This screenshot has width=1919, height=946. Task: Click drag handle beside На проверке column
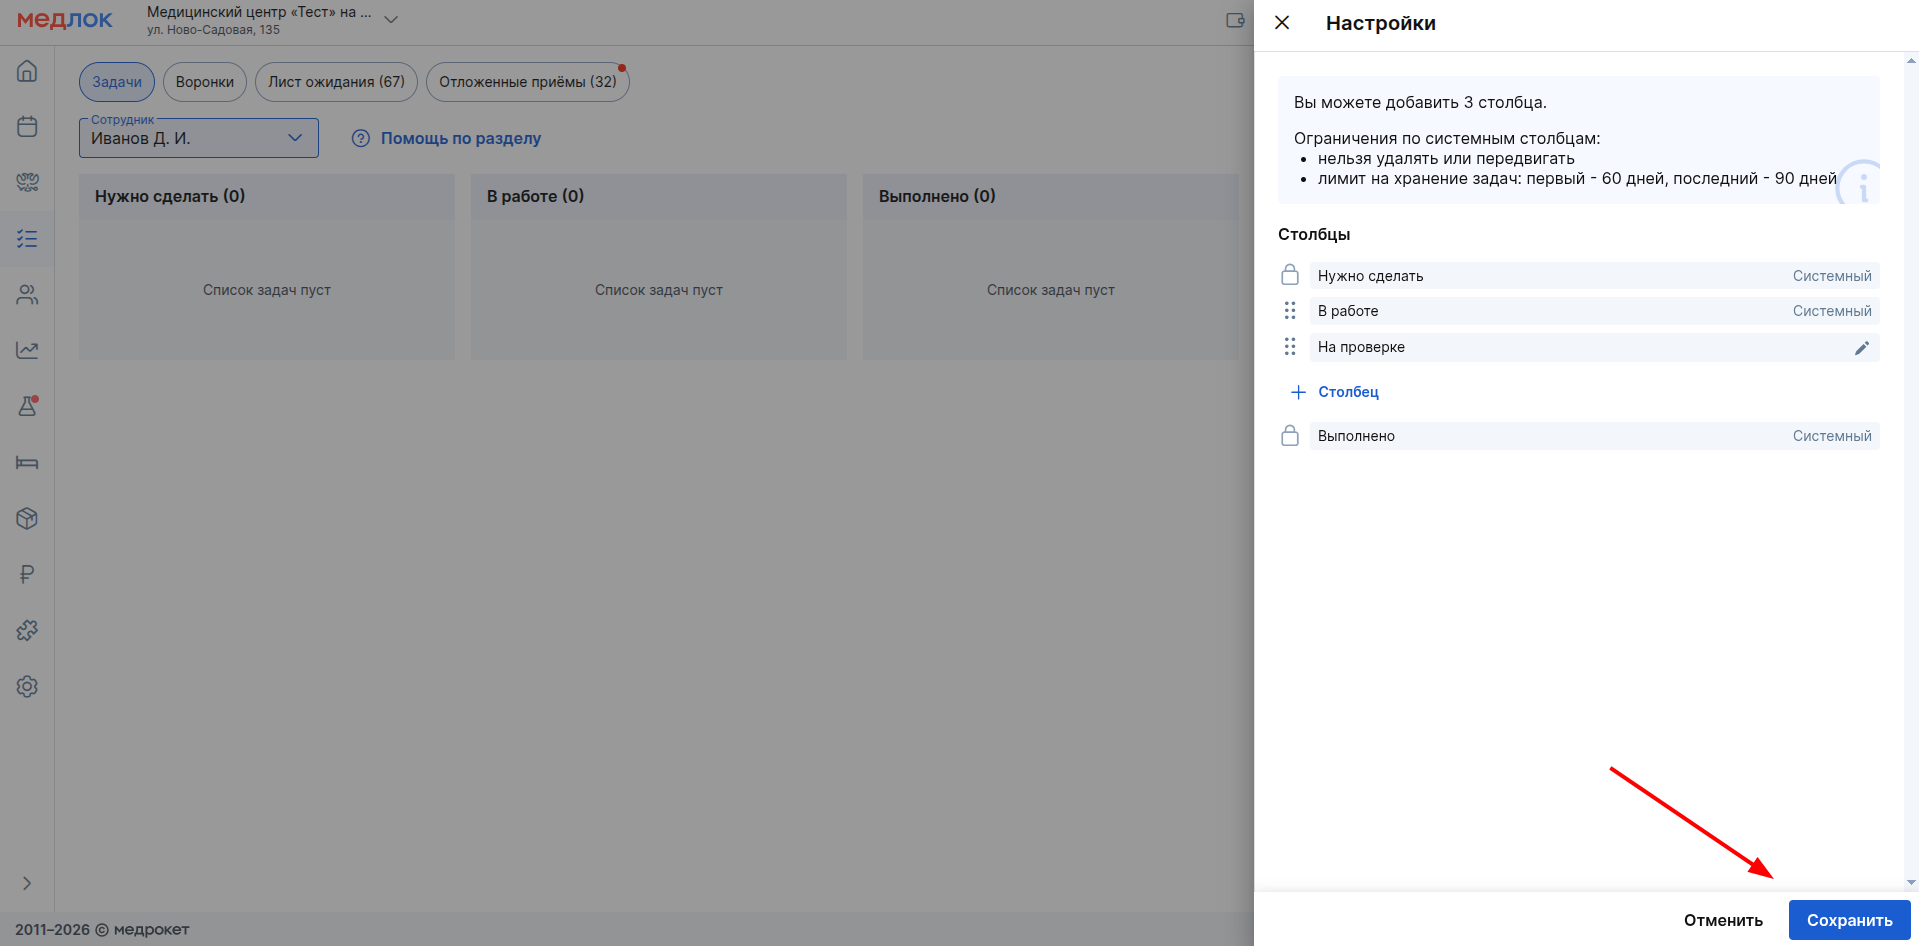(x=1290, y=347)
